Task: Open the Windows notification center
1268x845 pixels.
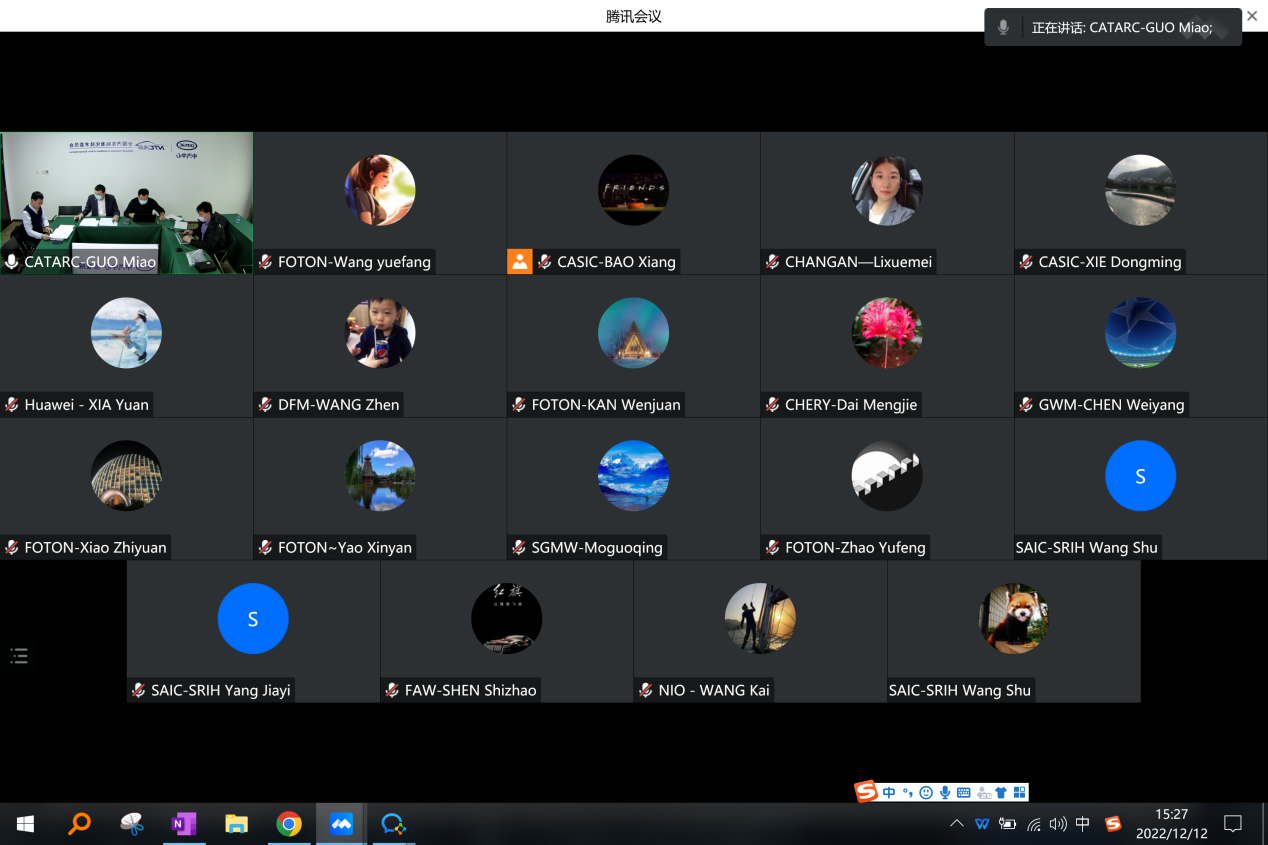Action: coord(1233,824)
